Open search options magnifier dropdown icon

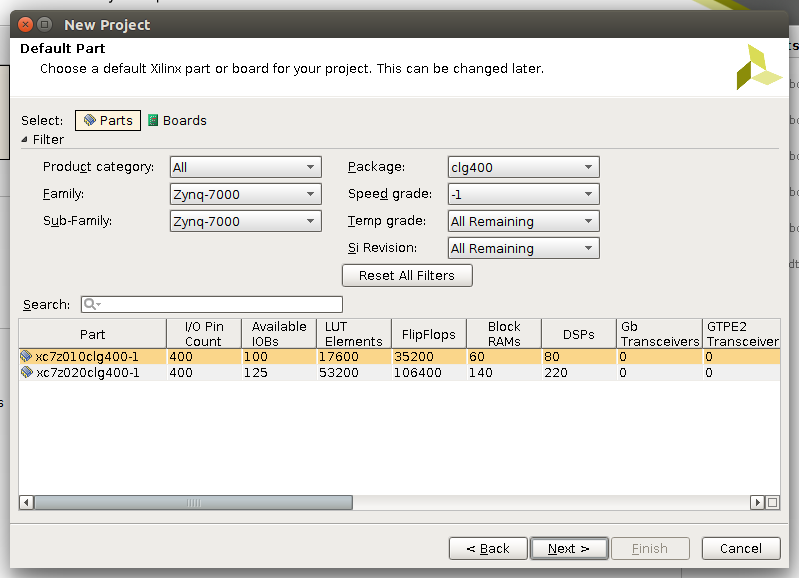pos(92,304)
